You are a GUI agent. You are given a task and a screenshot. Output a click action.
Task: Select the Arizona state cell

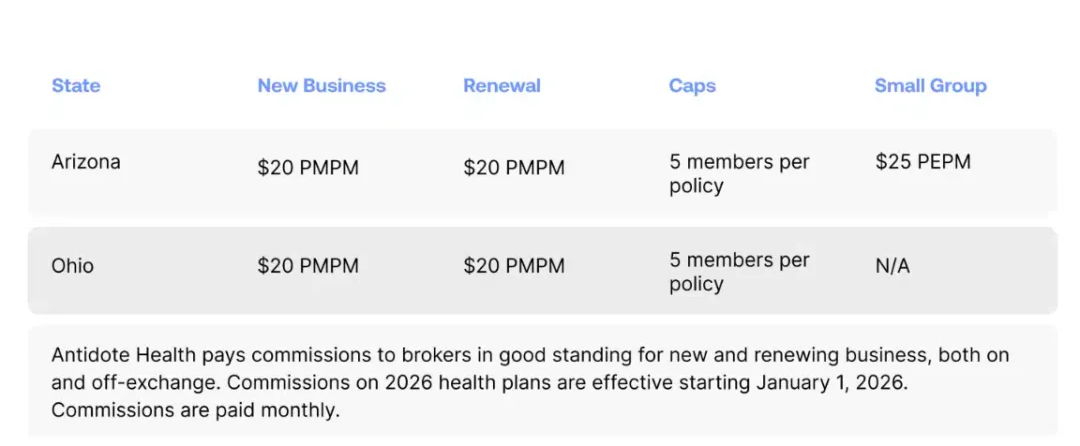click(86, 162)
